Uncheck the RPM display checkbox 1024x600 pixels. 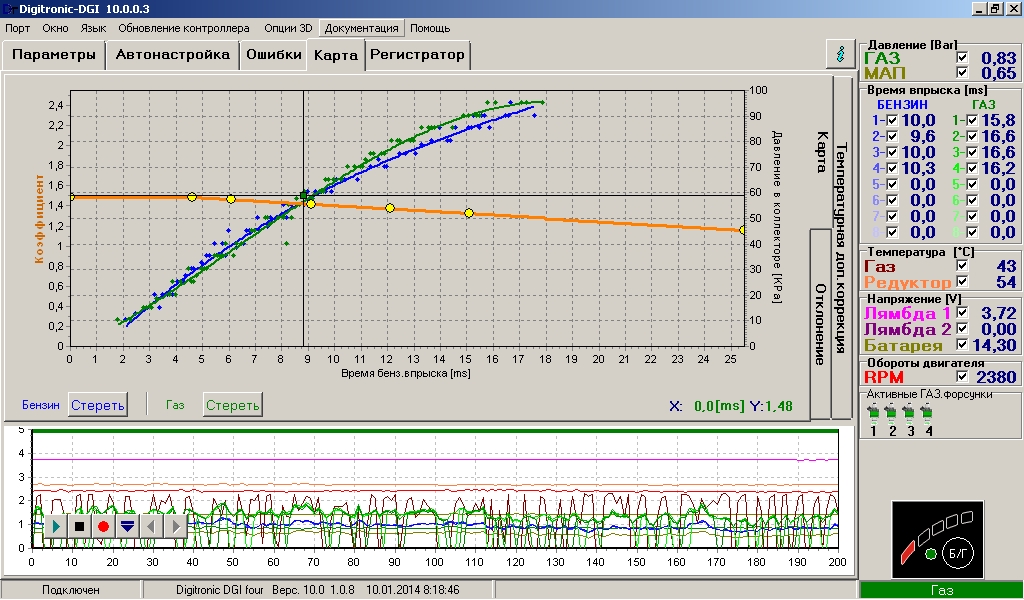962,377
